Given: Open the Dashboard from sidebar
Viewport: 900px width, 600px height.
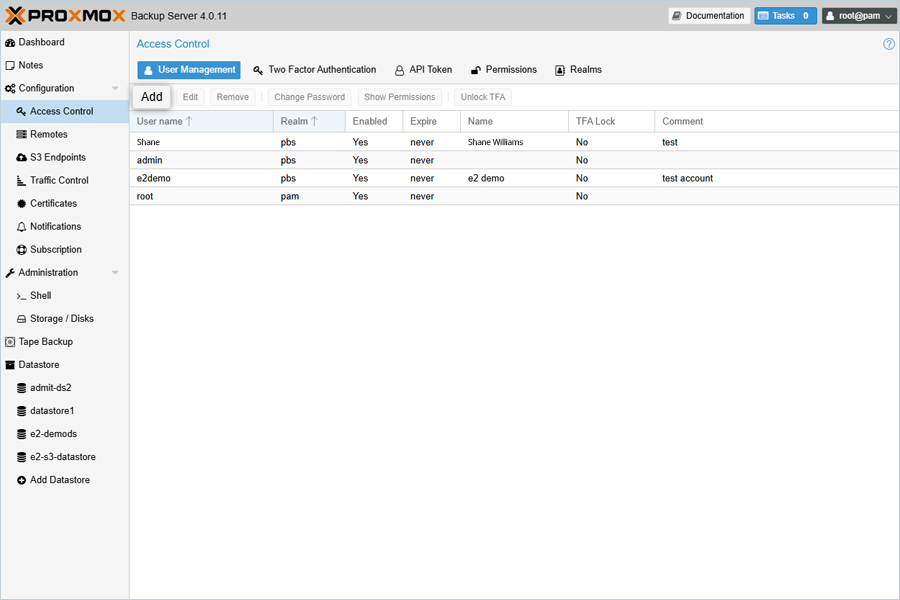Looking at the screenshot, I should [41, 42].
